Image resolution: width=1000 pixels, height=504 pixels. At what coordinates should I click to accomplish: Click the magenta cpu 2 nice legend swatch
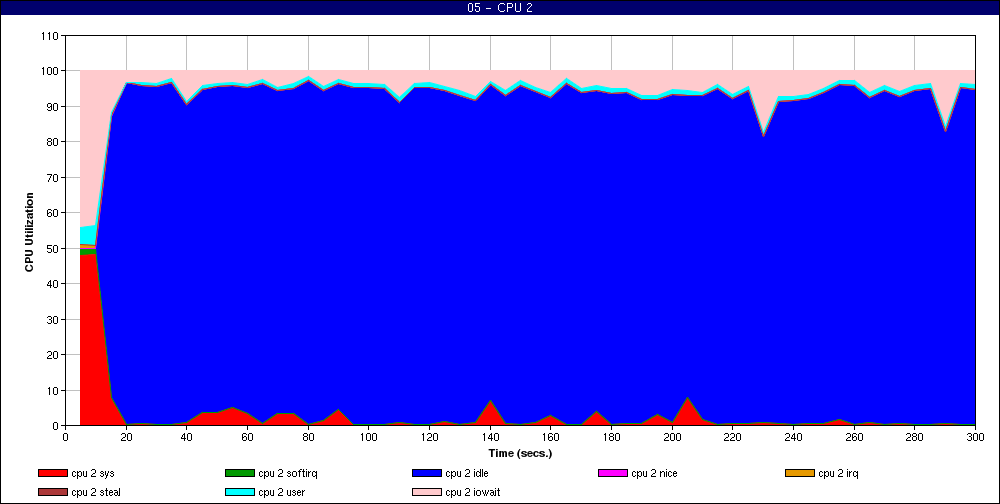613,473
